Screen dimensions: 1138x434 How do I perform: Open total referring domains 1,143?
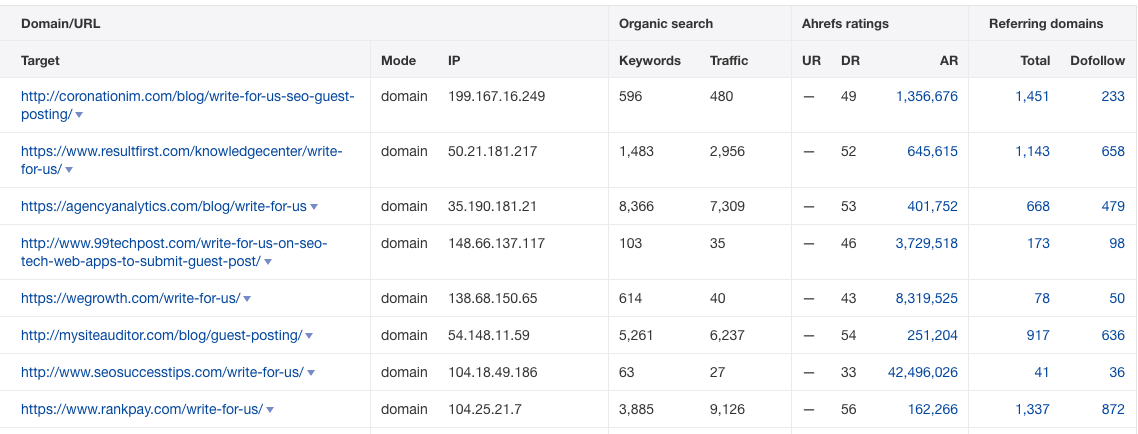point(1033,151)
